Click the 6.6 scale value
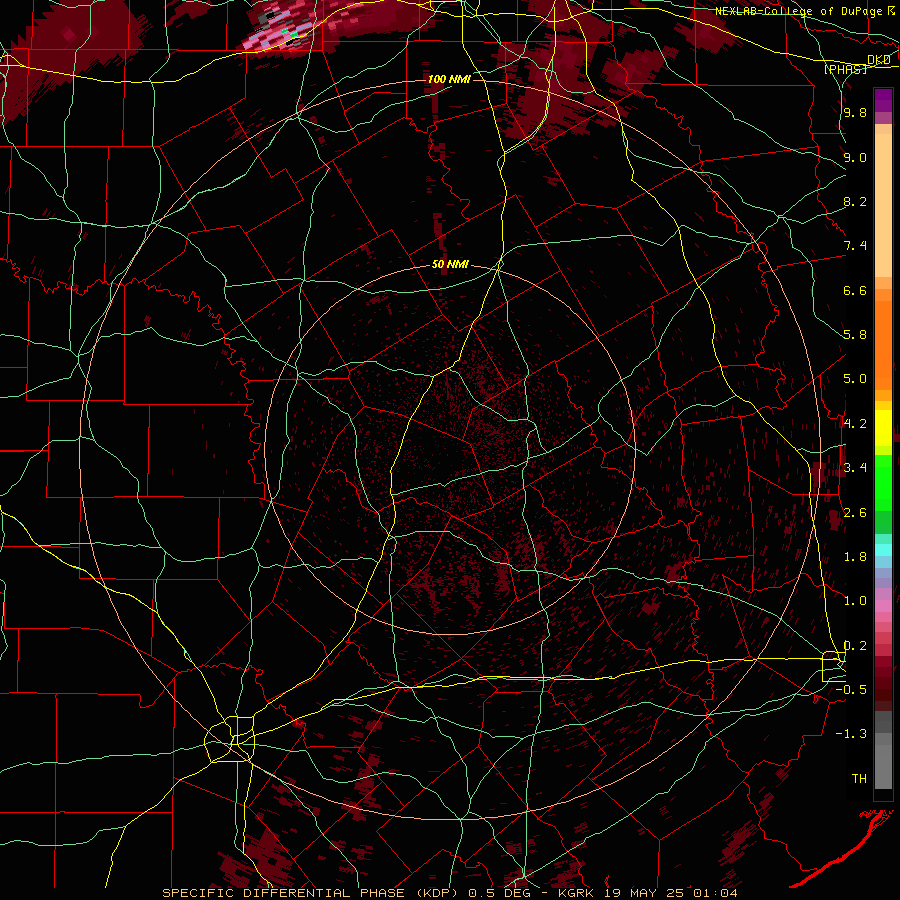Viewport: 900px width, 900px height. pyautogui.click(x=855, y=290)
